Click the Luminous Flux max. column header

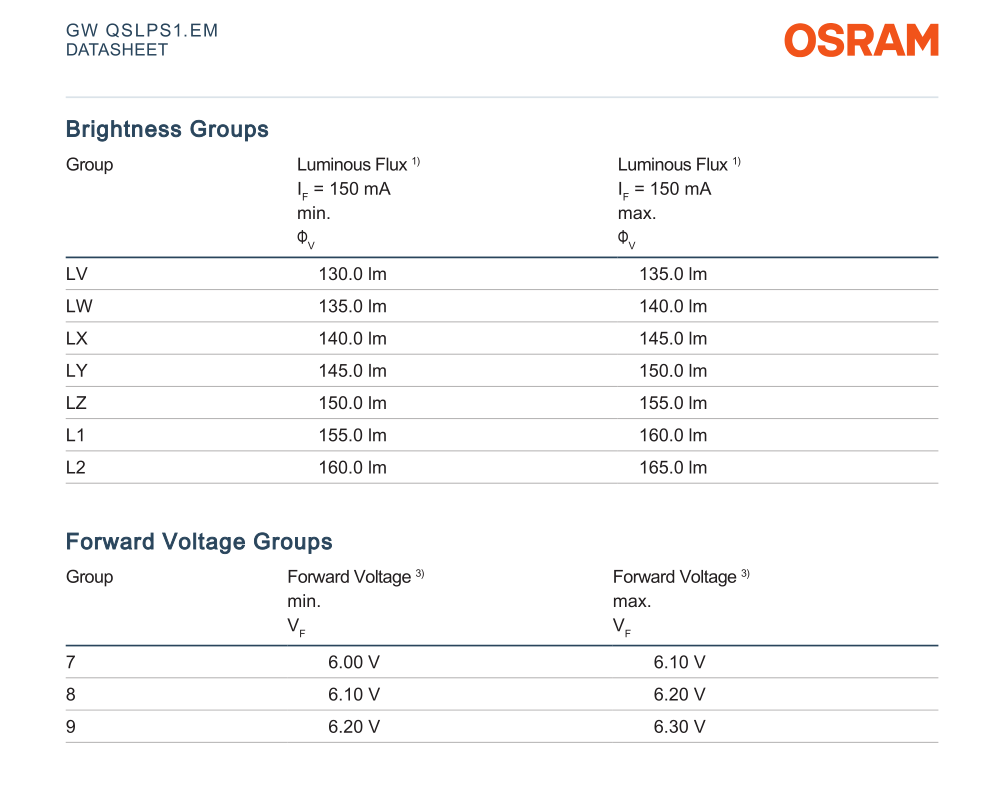tap(679, 202)
